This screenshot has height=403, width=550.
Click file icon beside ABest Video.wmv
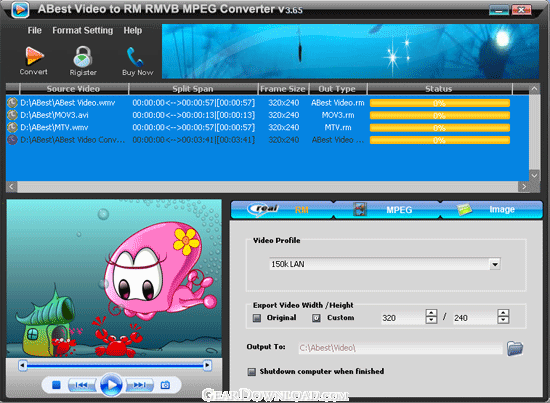pos(12,103)
